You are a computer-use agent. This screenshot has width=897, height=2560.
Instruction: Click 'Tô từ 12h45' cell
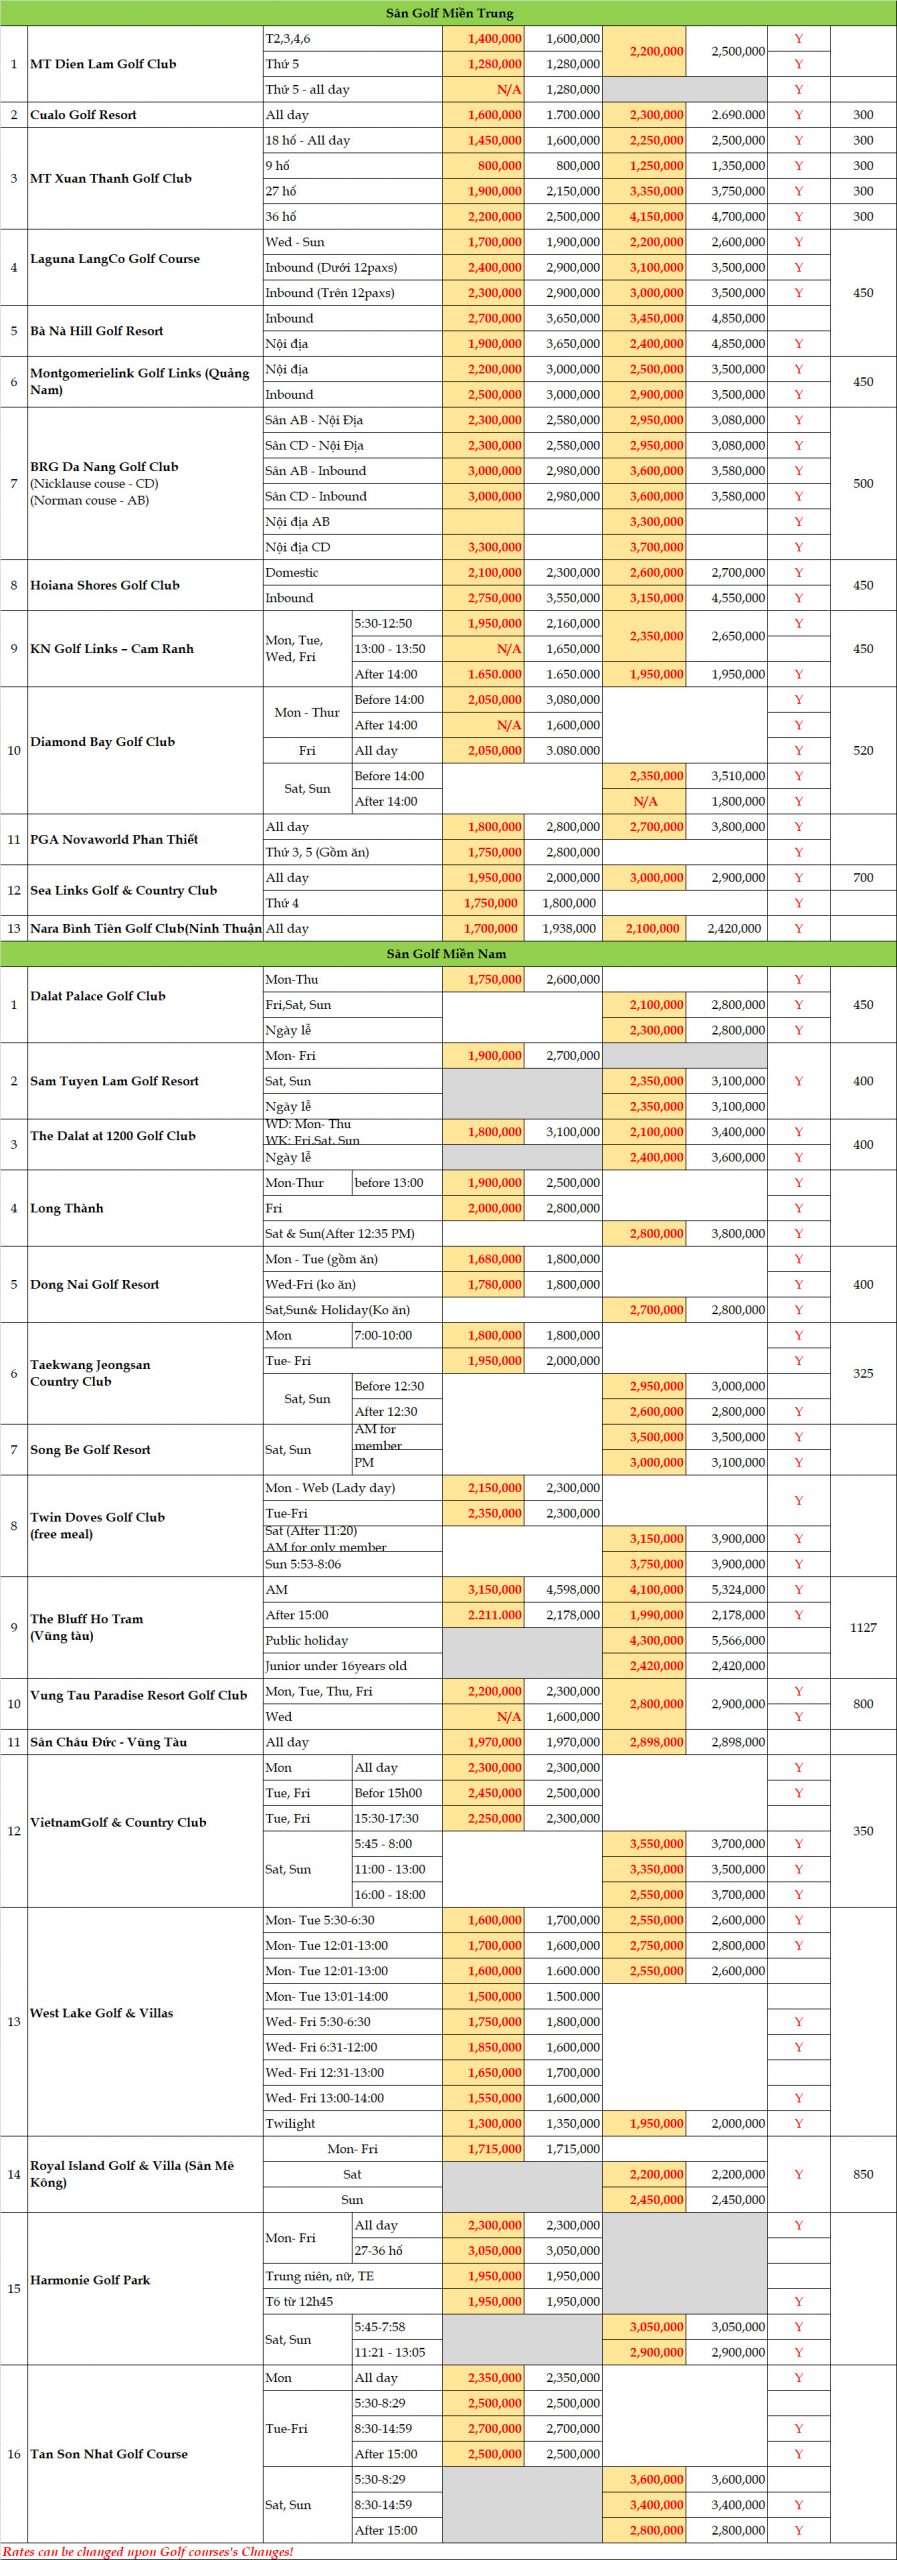click(352, 2301)
